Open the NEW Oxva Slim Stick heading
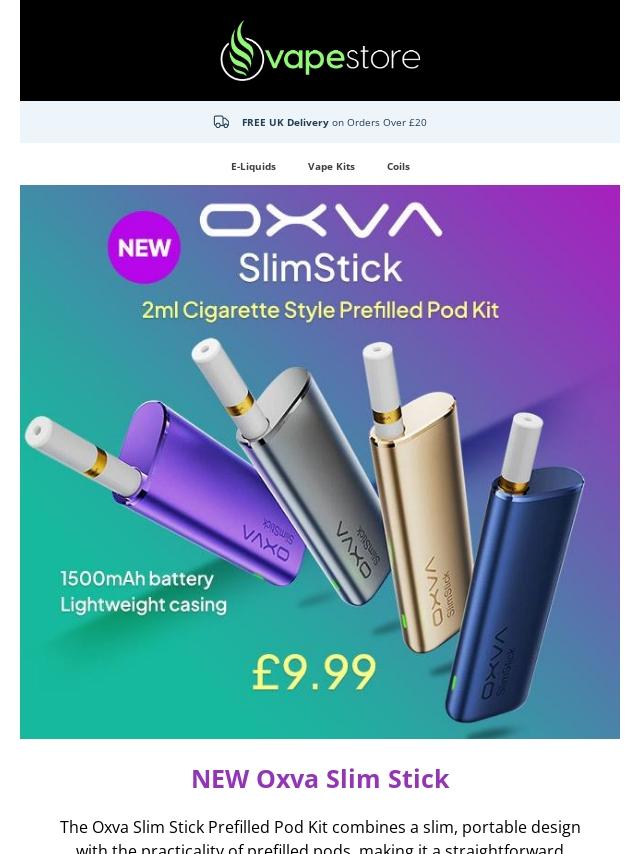The image size is (640, 854). (x=320, y=779)
